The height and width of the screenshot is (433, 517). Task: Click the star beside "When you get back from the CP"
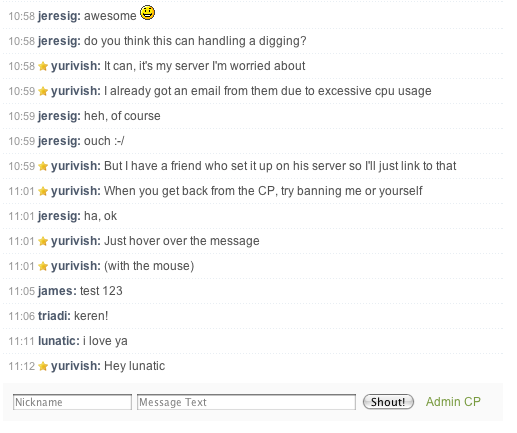[43, 191]
